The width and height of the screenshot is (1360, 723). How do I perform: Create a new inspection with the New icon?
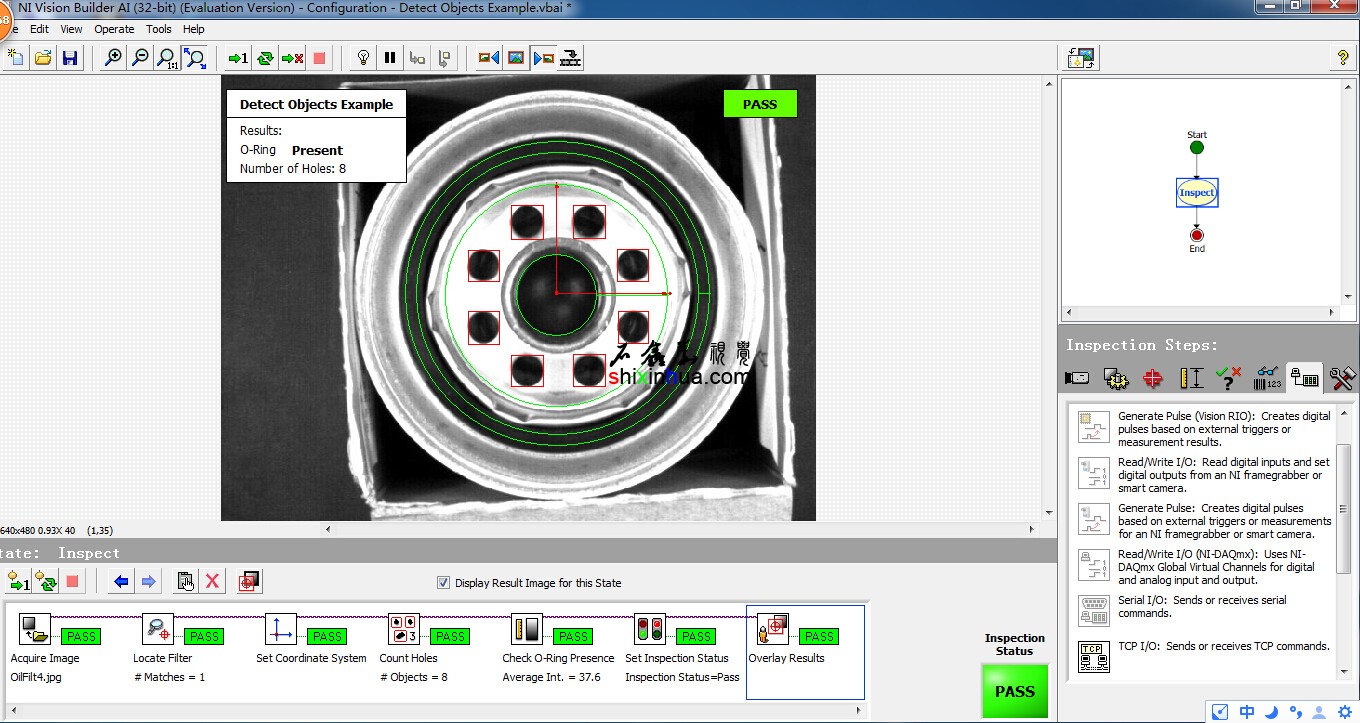coord(17,58)
